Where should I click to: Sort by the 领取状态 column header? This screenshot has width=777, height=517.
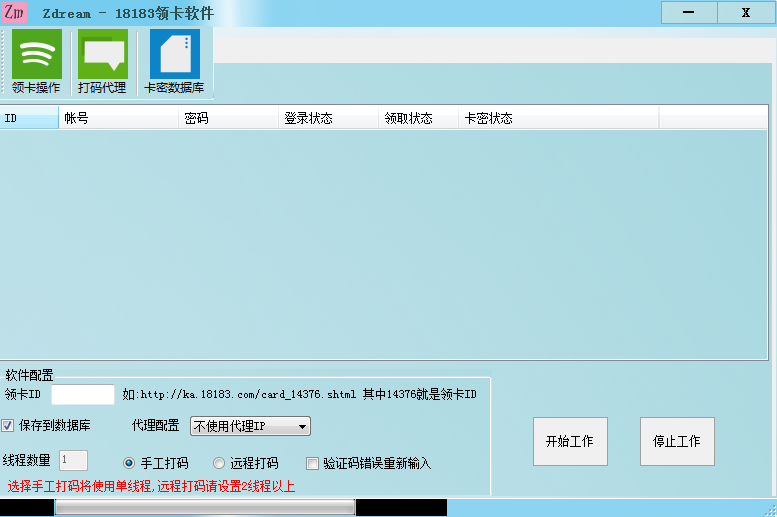pos(419,118)
